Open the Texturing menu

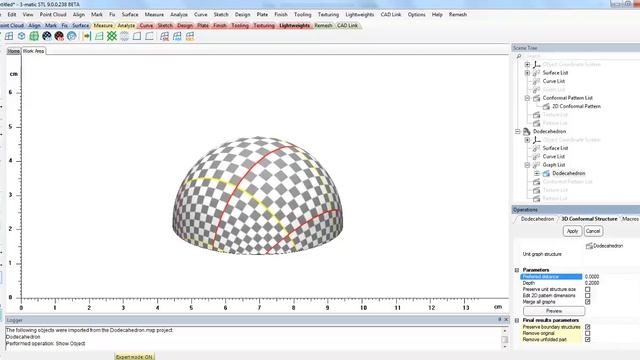[328, 14]
